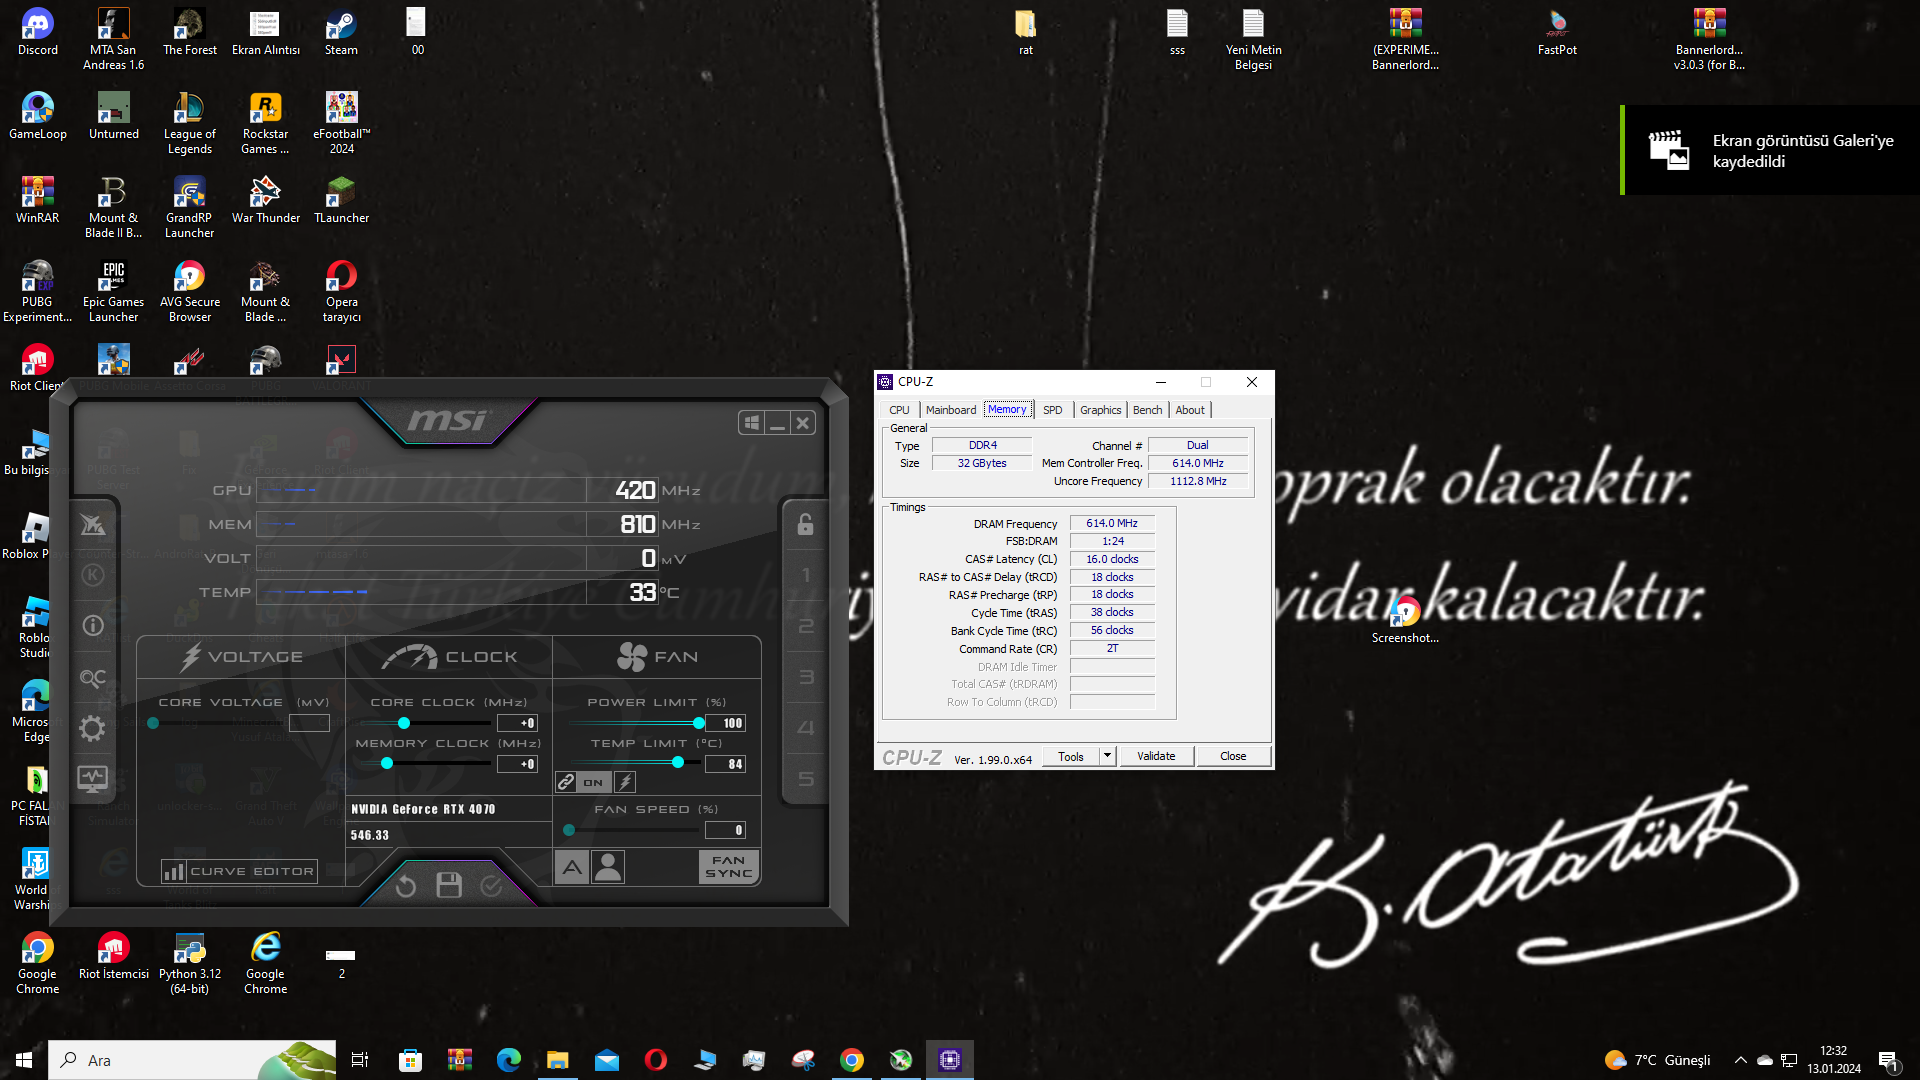Image resolution: width=1920 pixels, height=1080 pixels.
Task: Click the Ara search box on taskbar
Action: click(x=192, y=1060)
